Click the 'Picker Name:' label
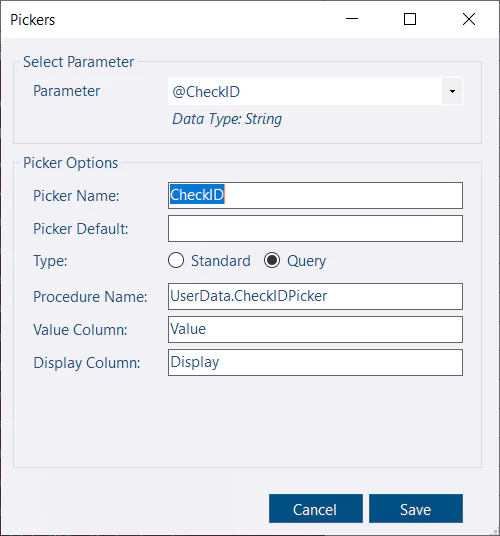This screenshot has width=500, height=536. 76,196
